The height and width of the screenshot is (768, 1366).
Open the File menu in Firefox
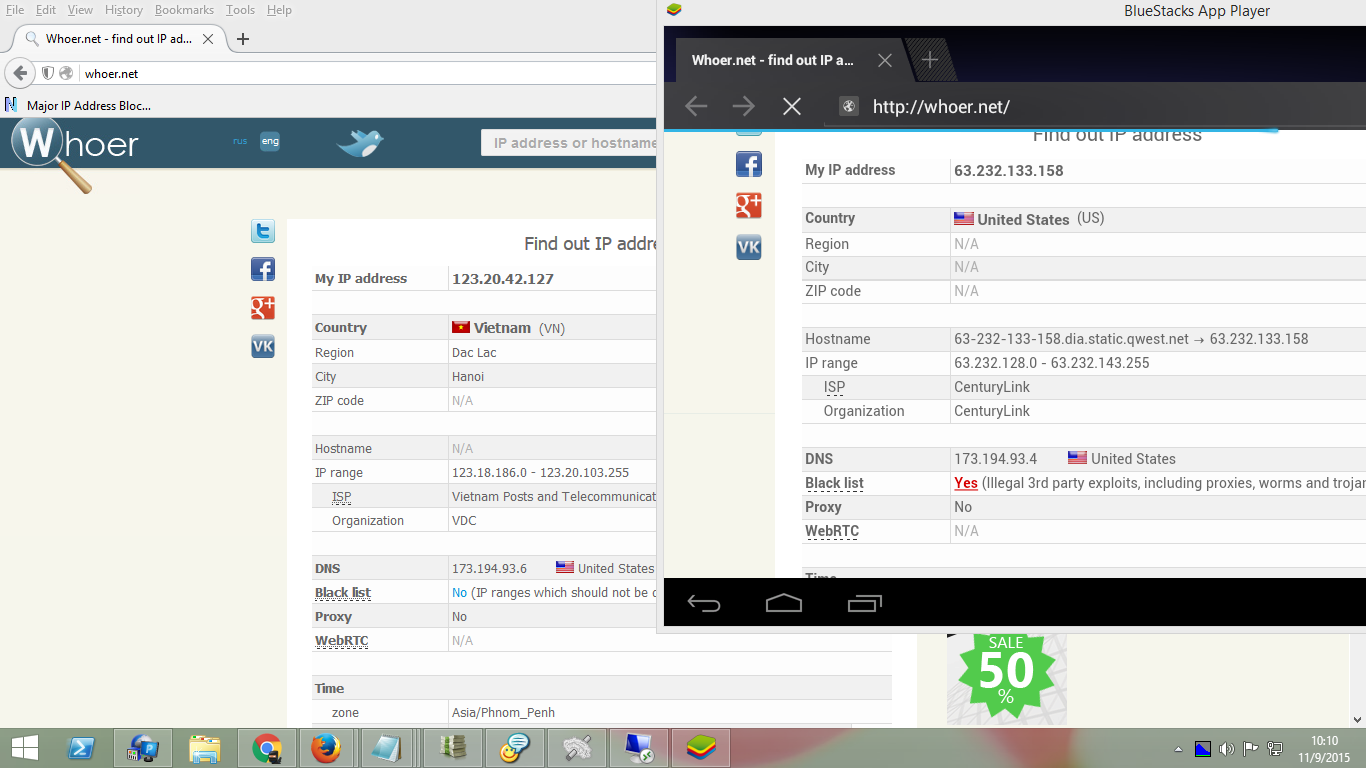15,10
